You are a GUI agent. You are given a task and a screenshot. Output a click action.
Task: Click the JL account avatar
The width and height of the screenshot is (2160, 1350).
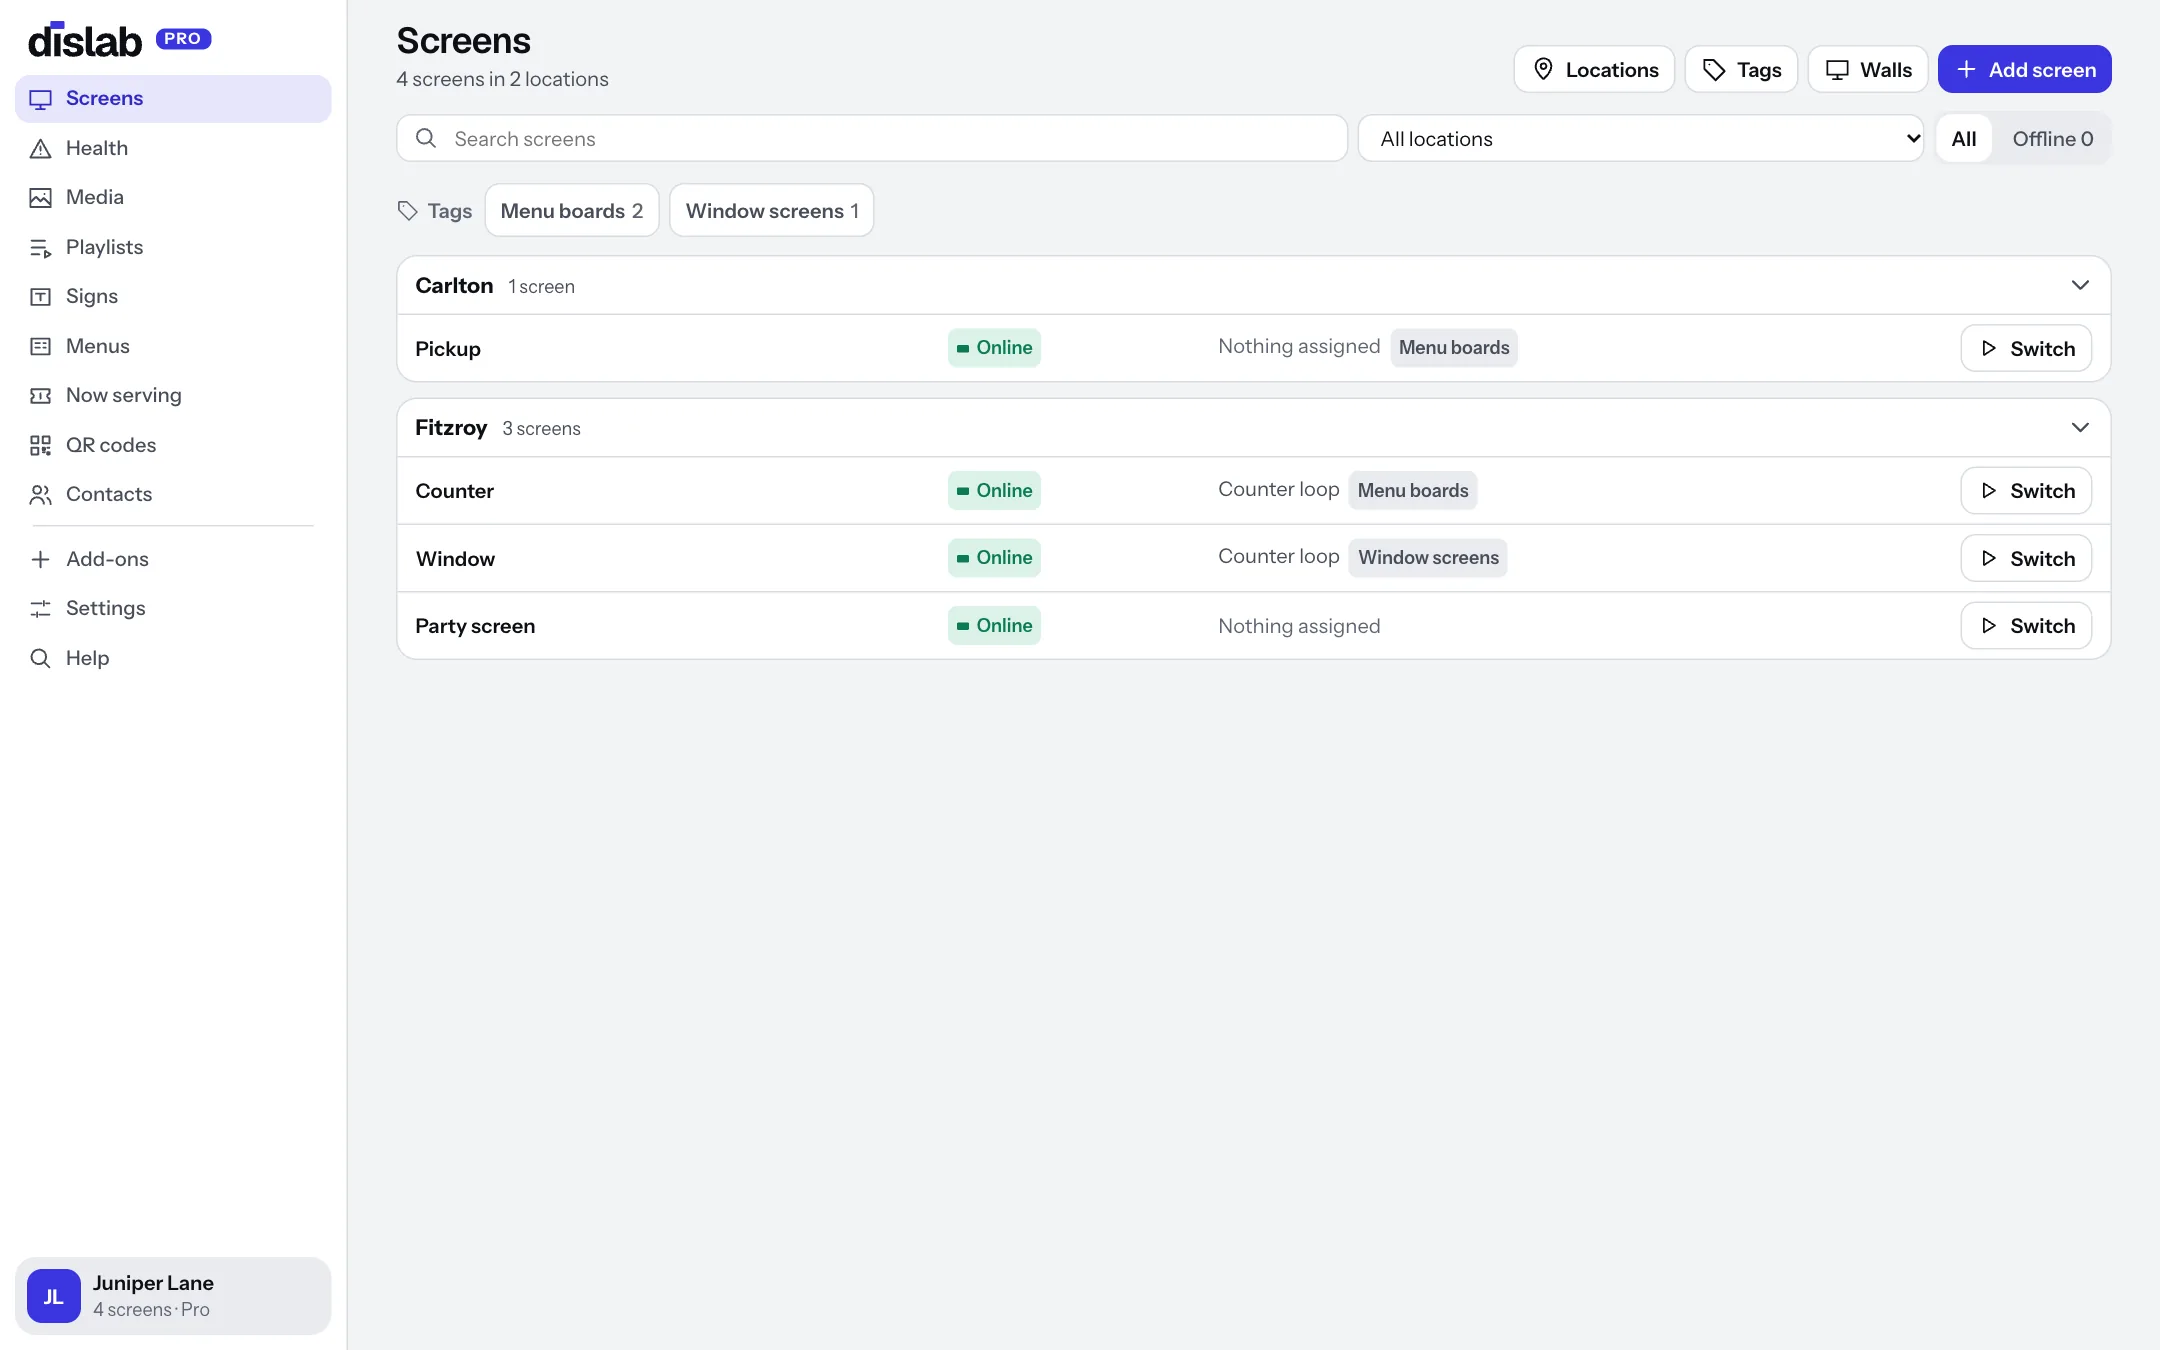[54, 1296]
